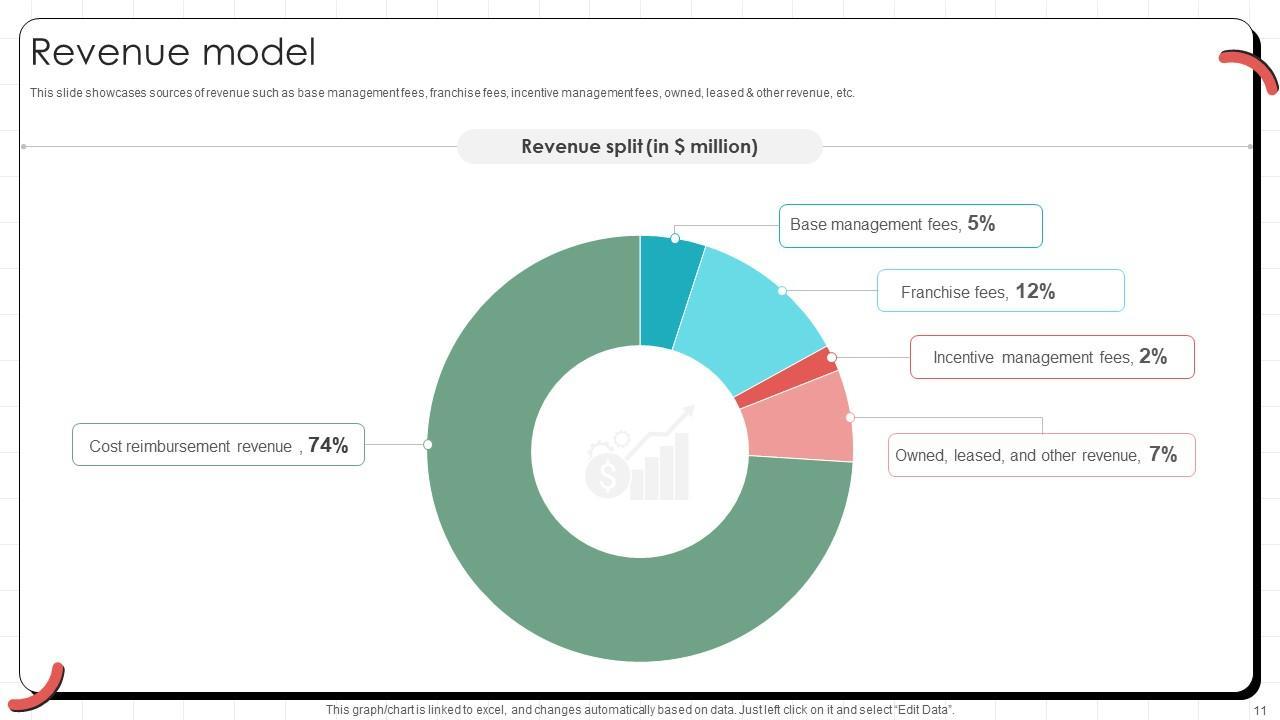Select the Cost reimbursement revenue 74% label
1280x720 pixels.
pyautogui.click(x=218, y=445)
